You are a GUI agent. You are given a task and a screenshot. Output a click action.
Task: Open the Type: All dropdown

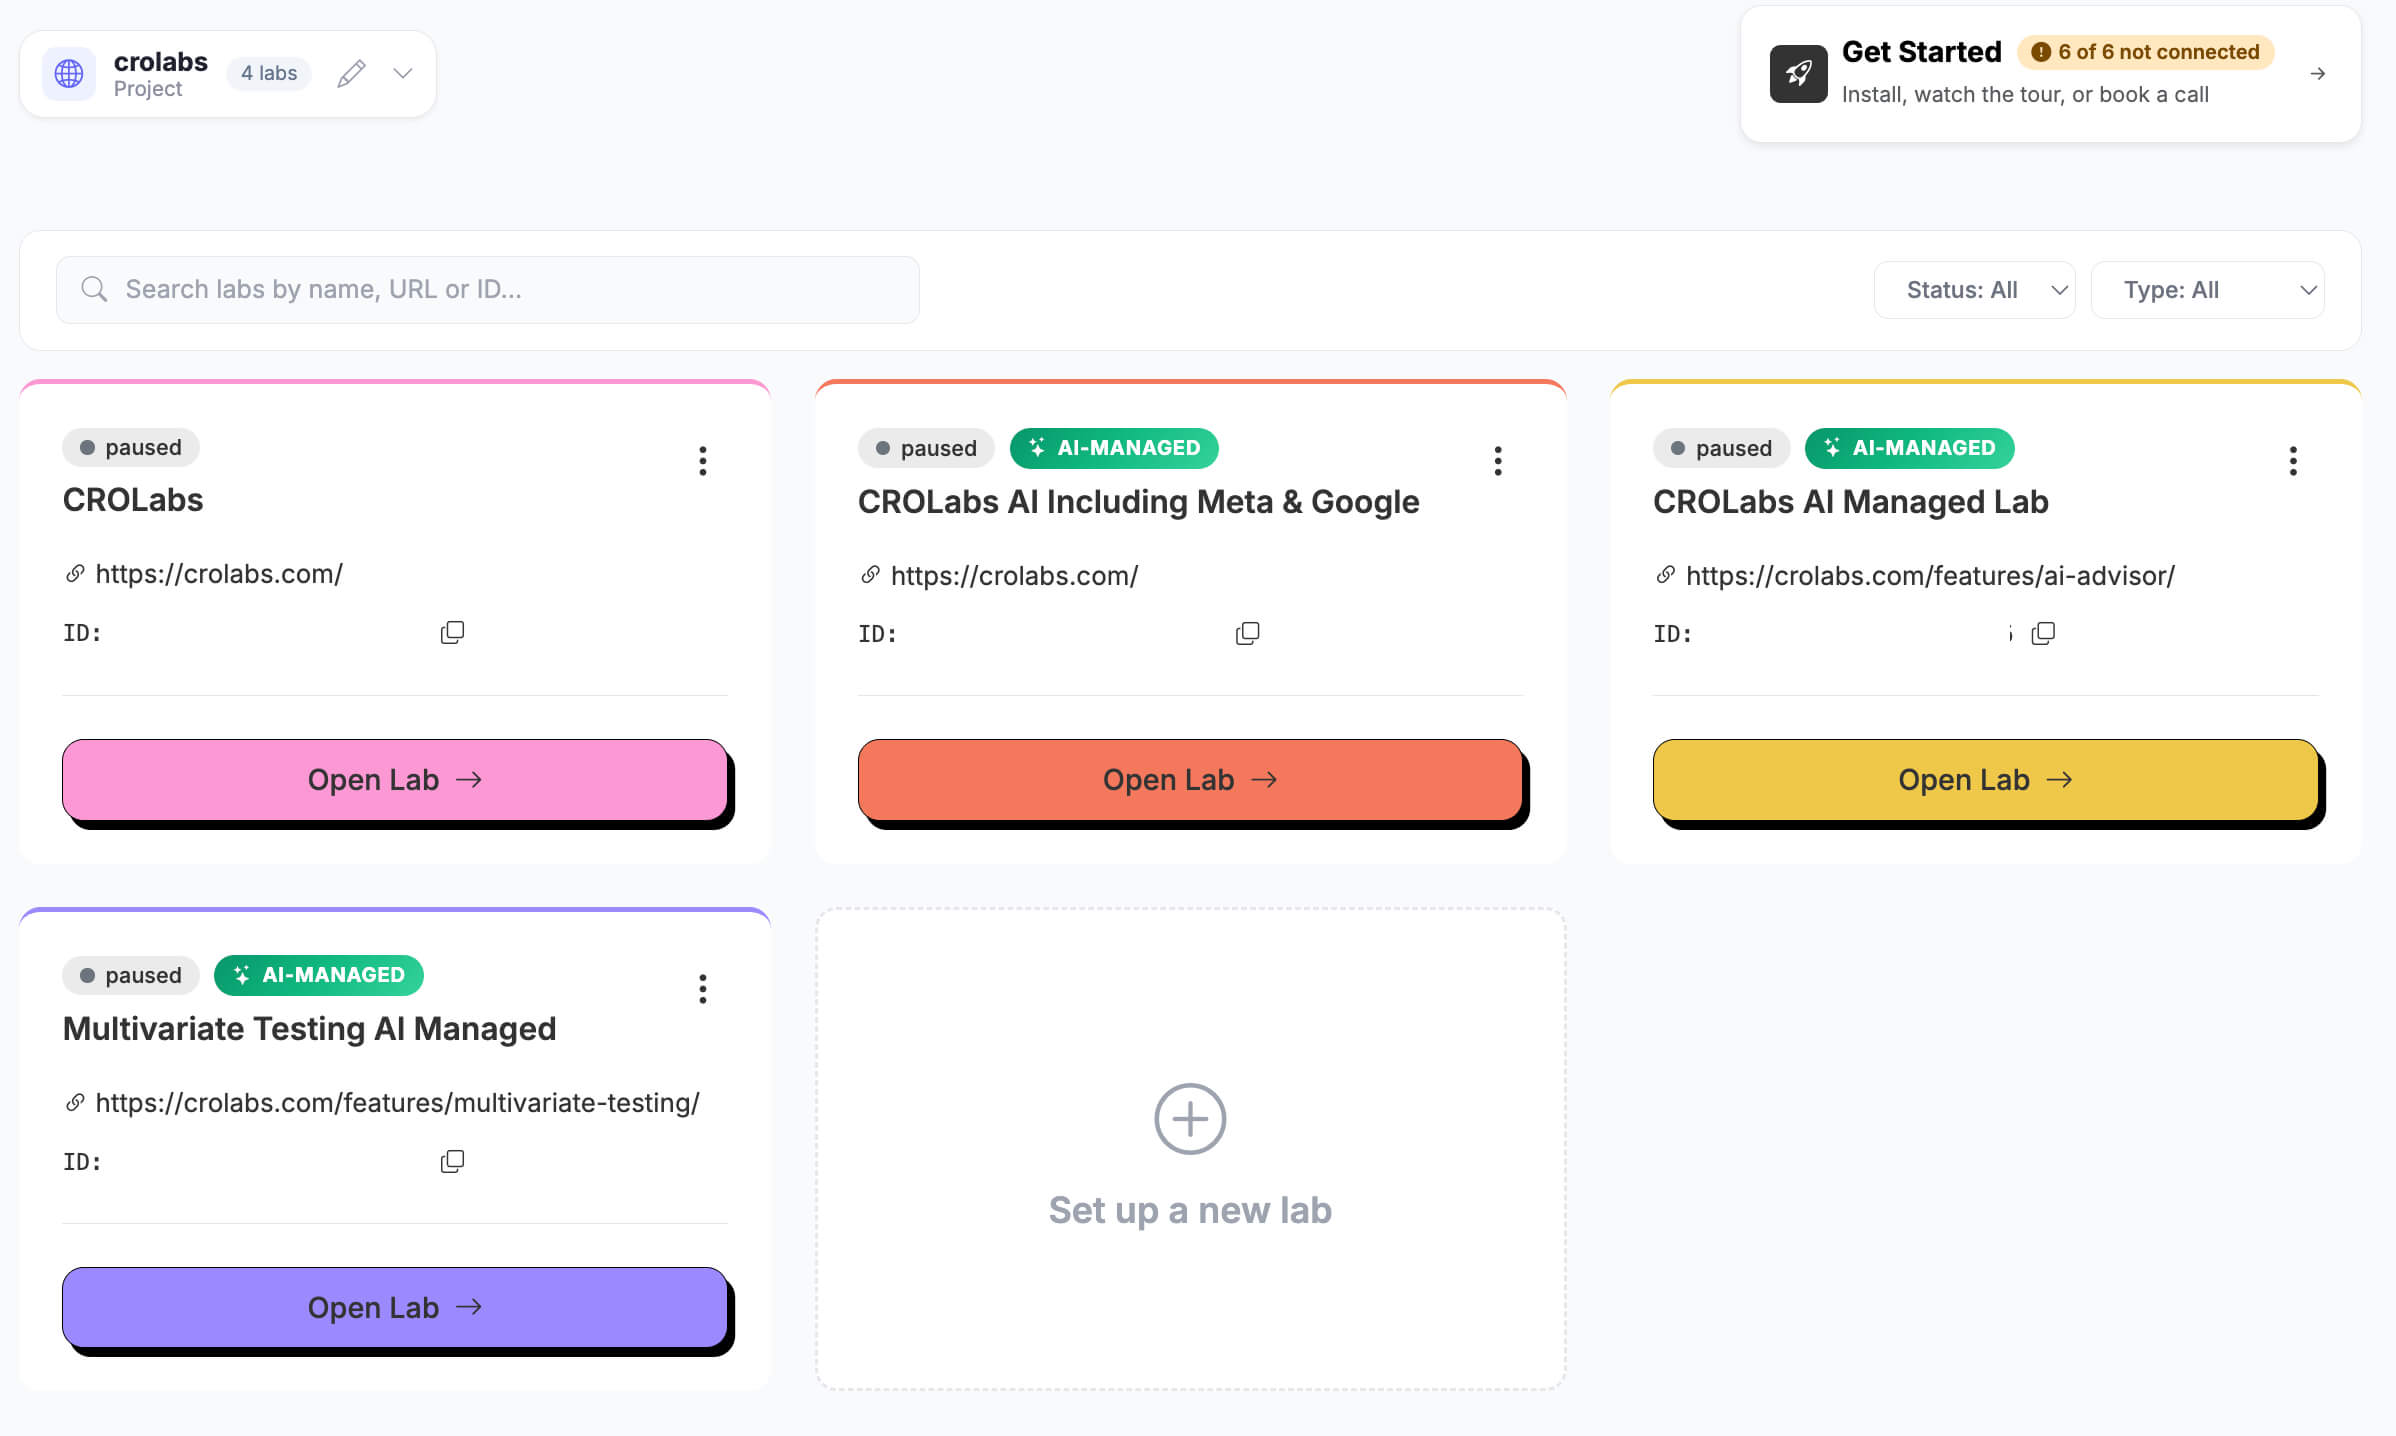tap(2207, 290)
